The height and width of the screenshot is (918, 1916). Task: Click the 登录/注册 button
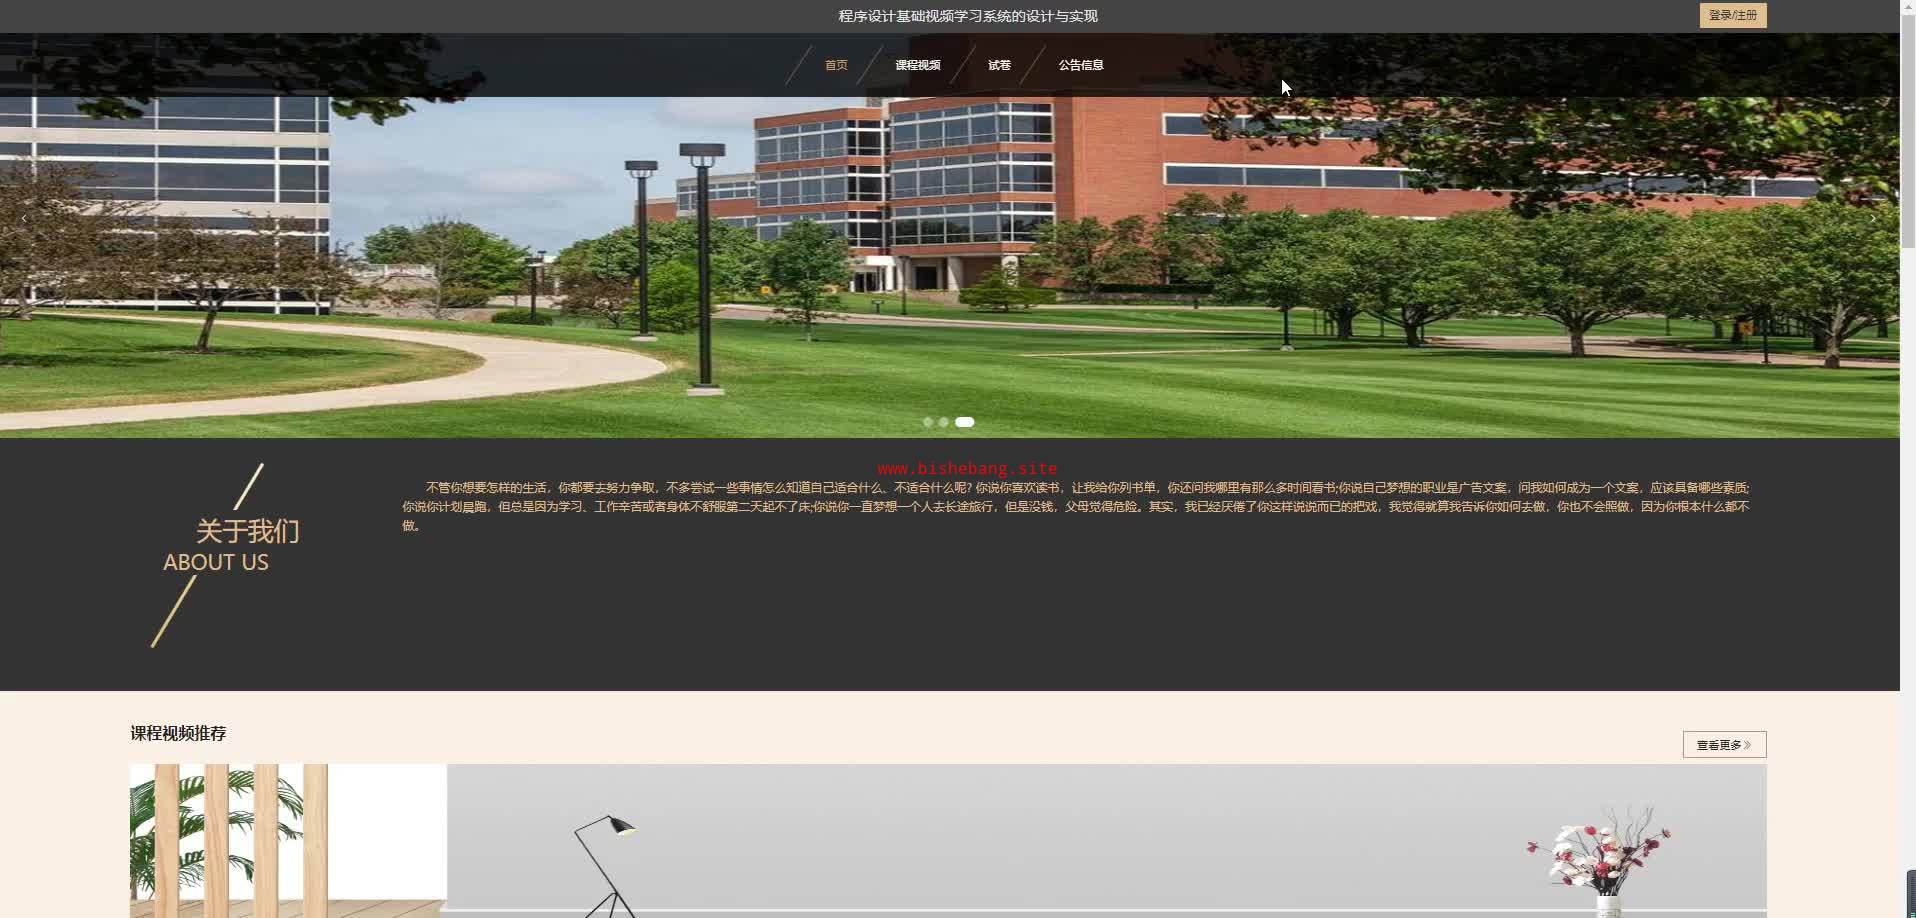coord(1733,15)
